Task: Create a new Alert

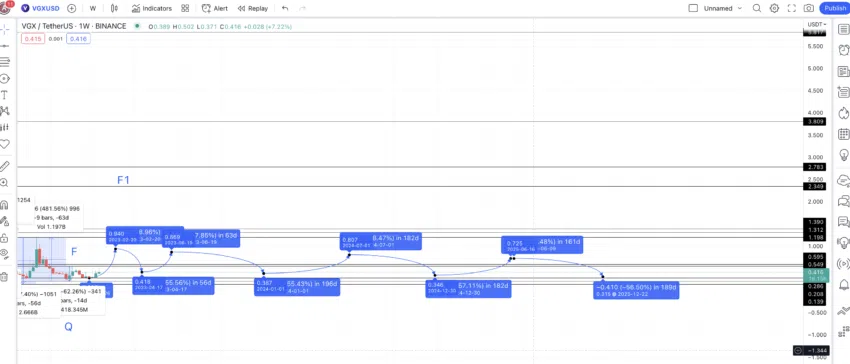Action: (x=215, y=8)
